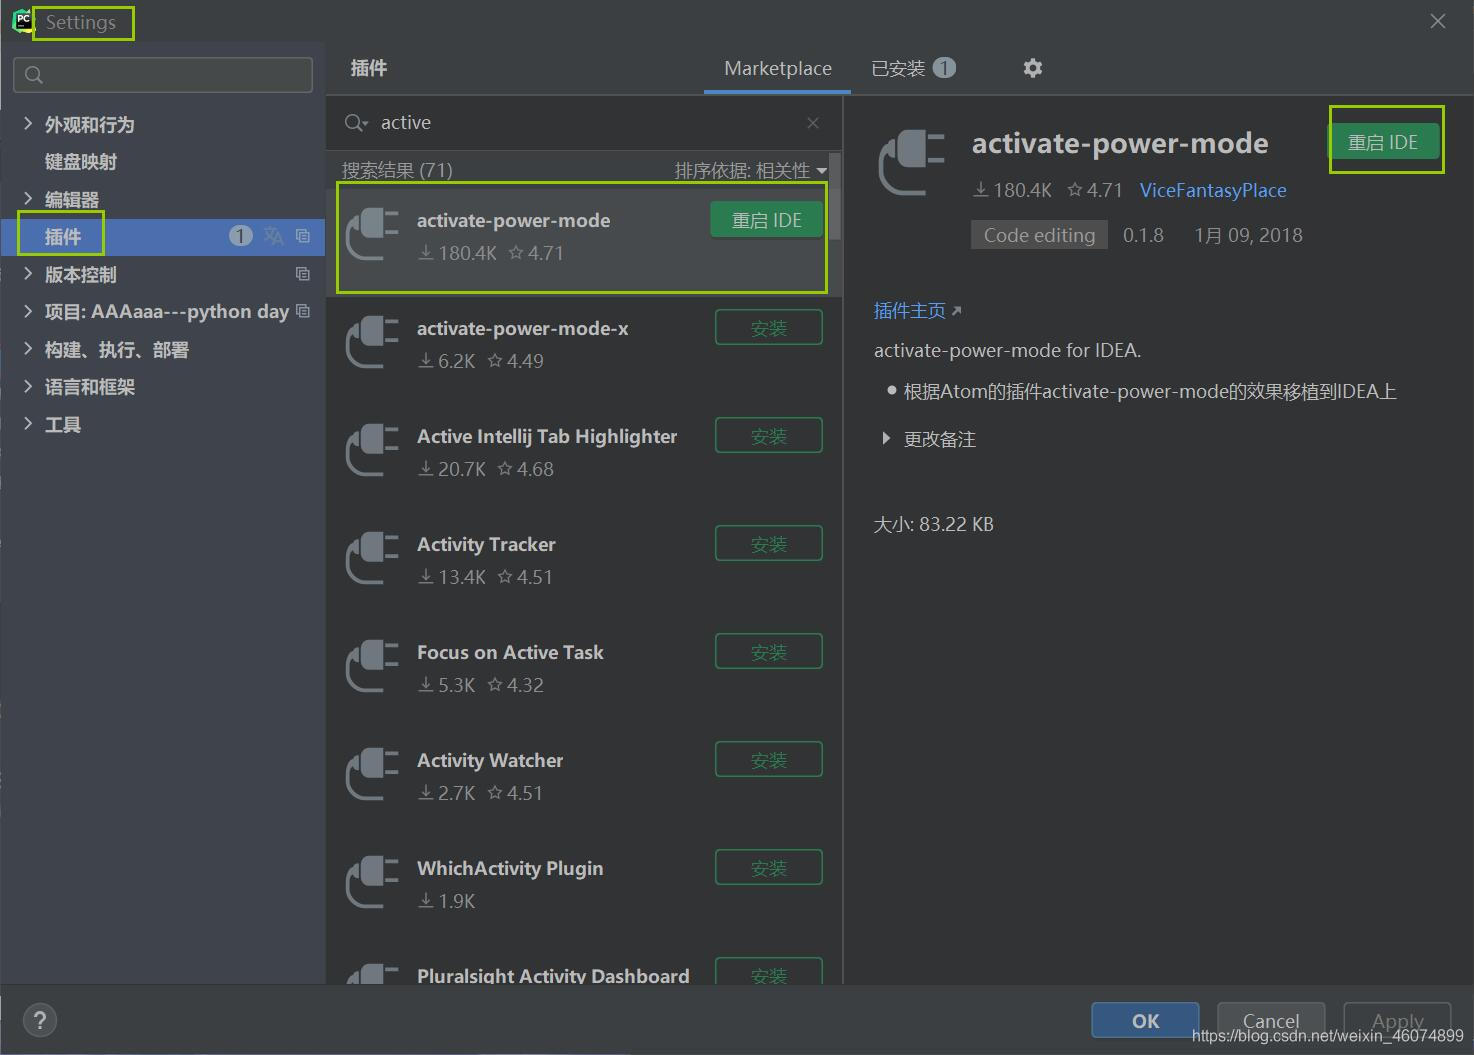Click the plugin icon of Activity Watcher

click(x=372, y=774)
